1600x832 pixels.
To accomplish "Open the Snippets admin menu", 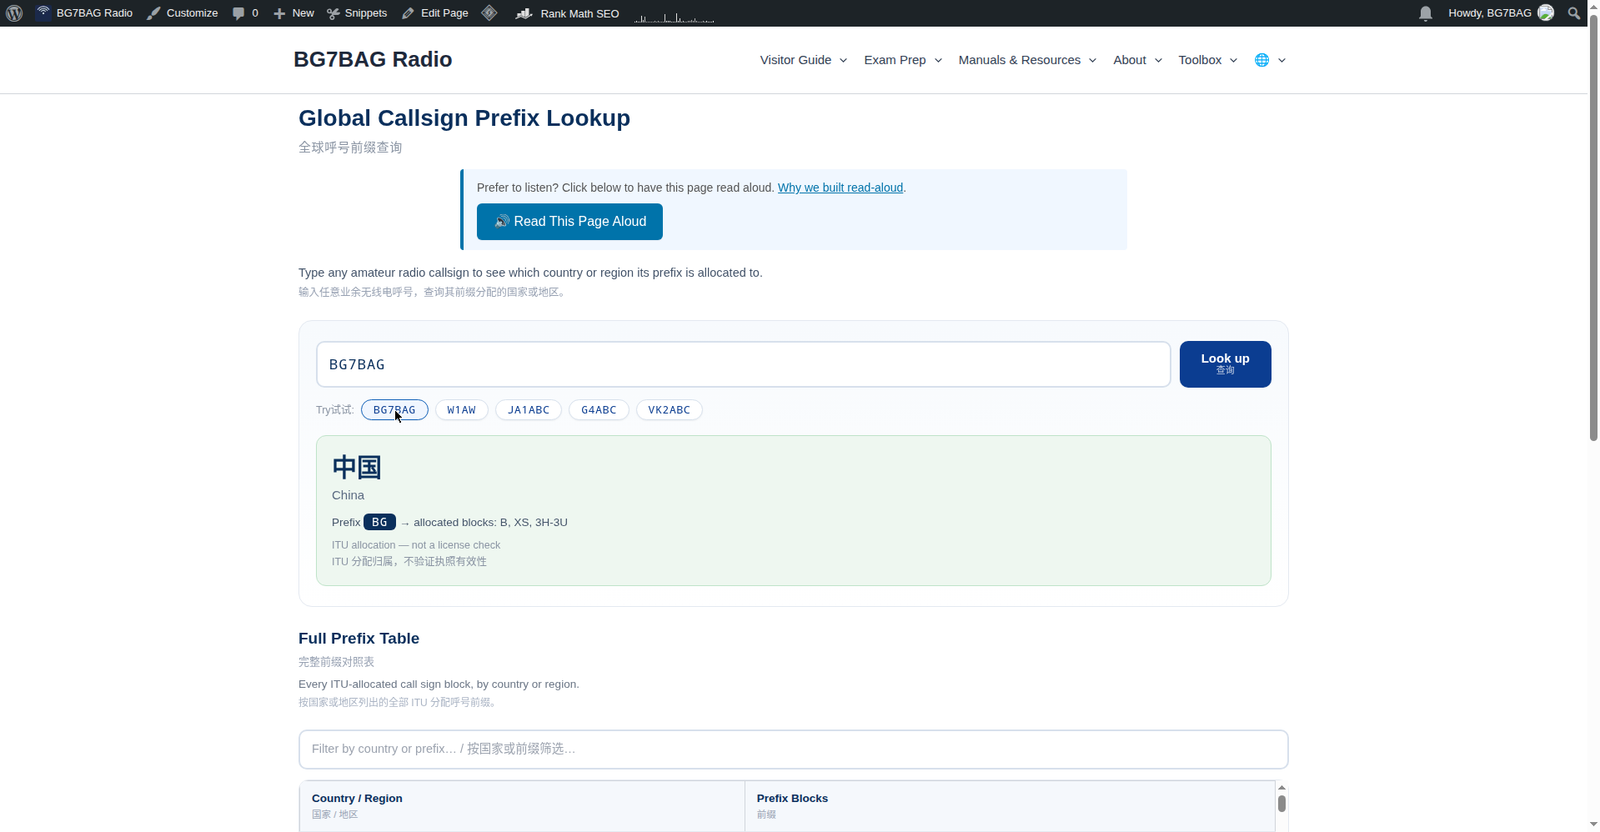I will coord(357,13).
